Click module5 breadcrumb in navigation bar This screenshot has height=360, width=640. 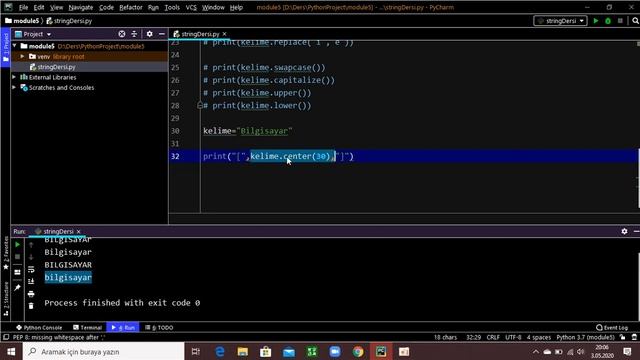click(x=22, y=20)
